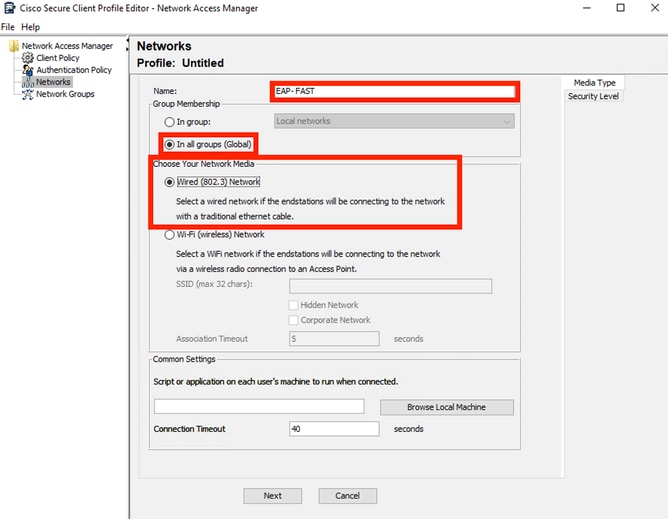The width and height of the screenshot is (668, 519).
Task: Switch to the Media Type tab
Action: tap(594, 83)
